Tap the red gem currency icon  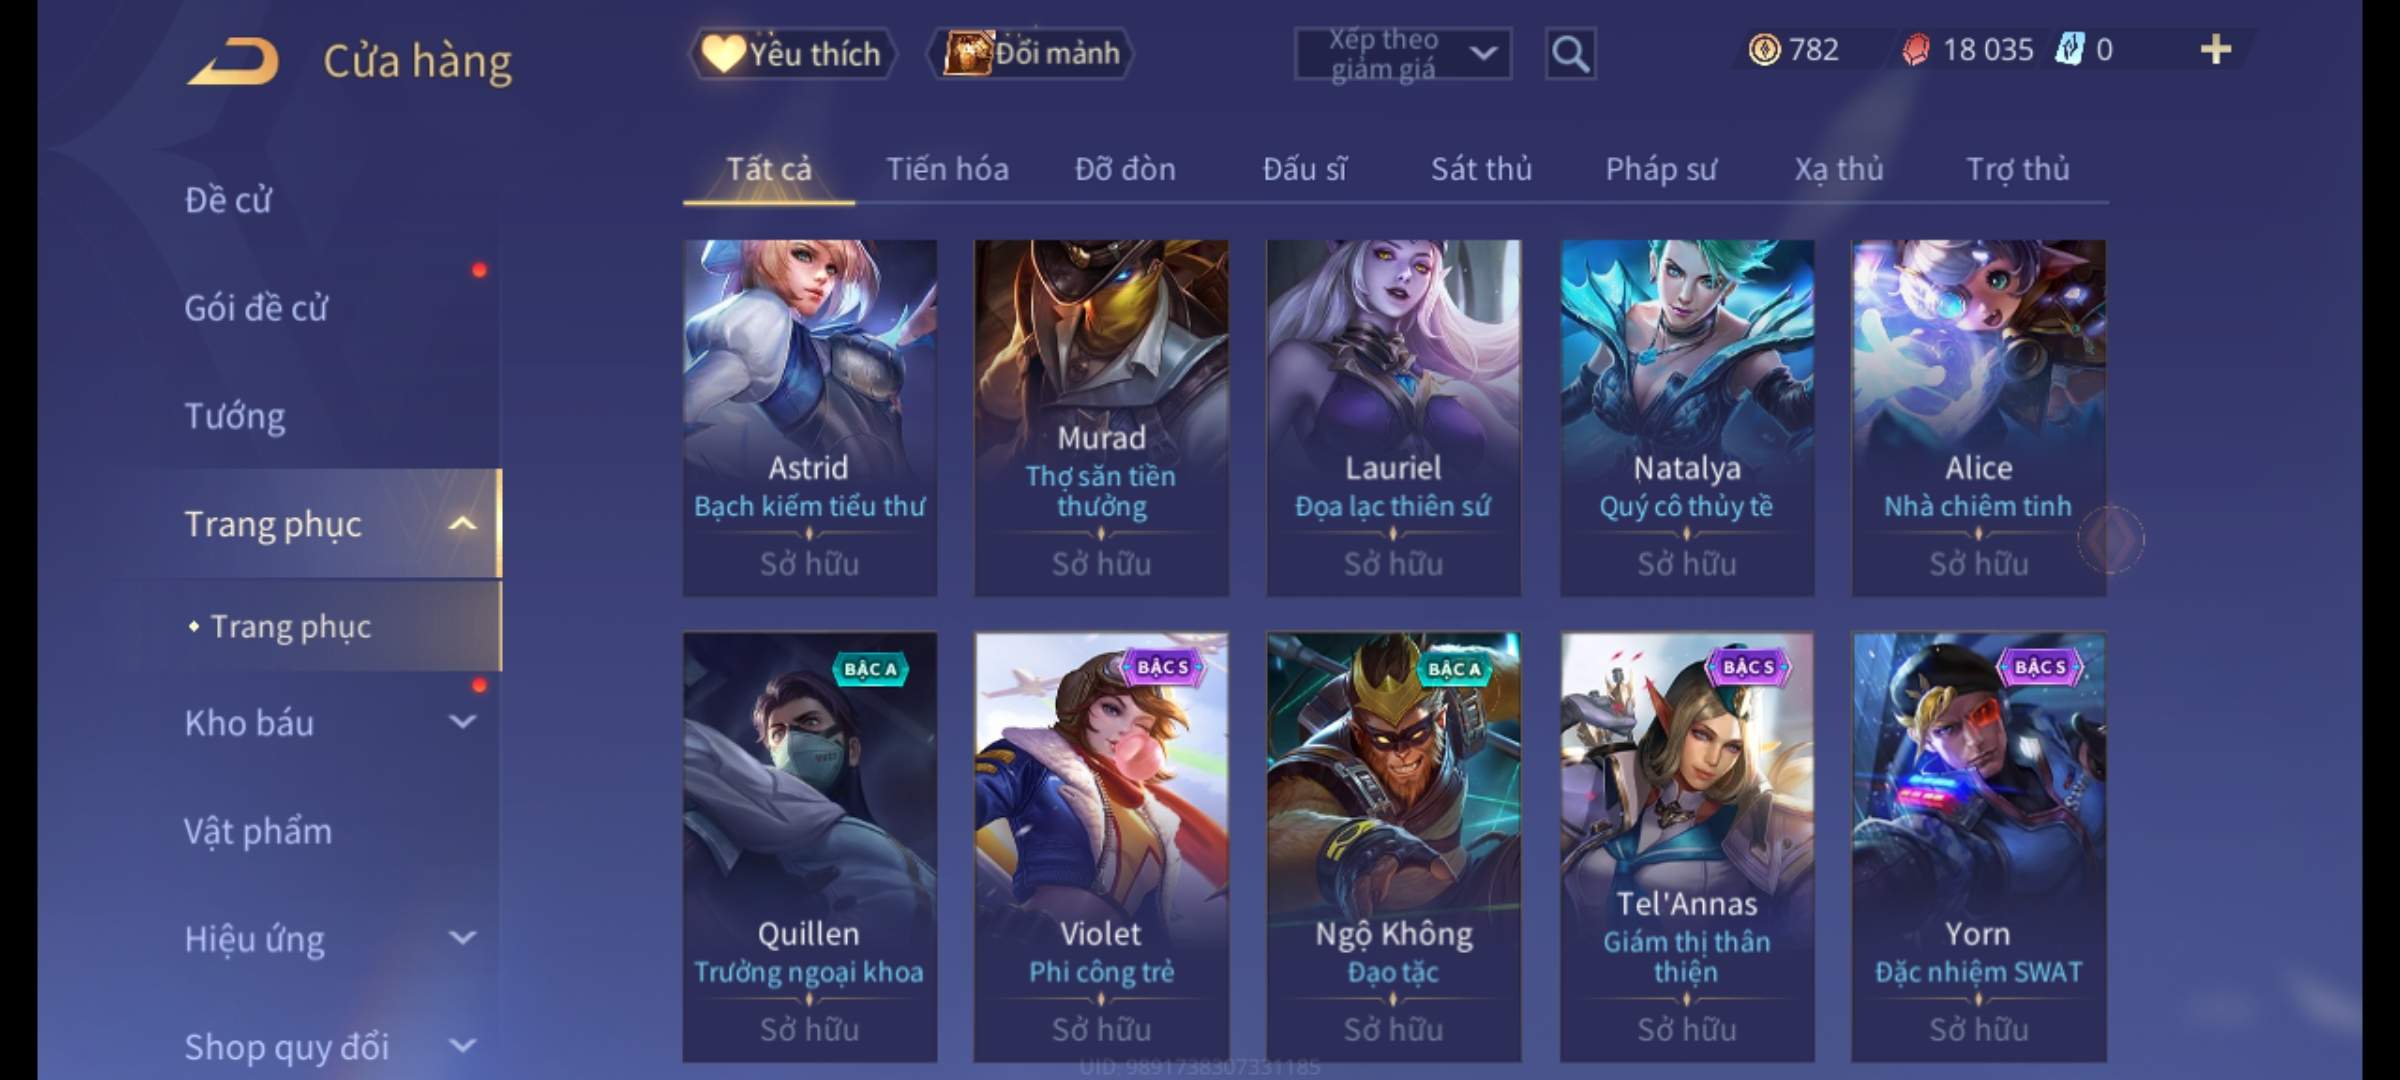click(x=1916, y=50)
